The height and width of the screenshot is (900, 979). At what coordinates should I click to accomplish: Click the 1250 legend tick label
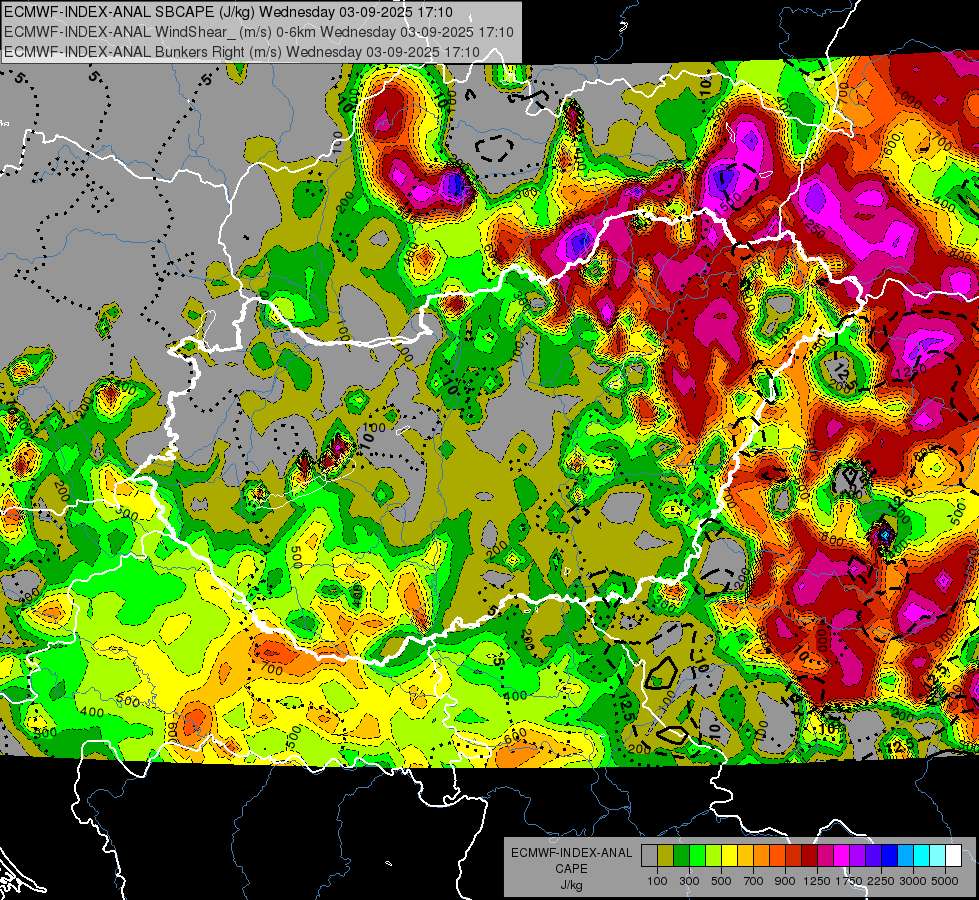click(818, 881)
